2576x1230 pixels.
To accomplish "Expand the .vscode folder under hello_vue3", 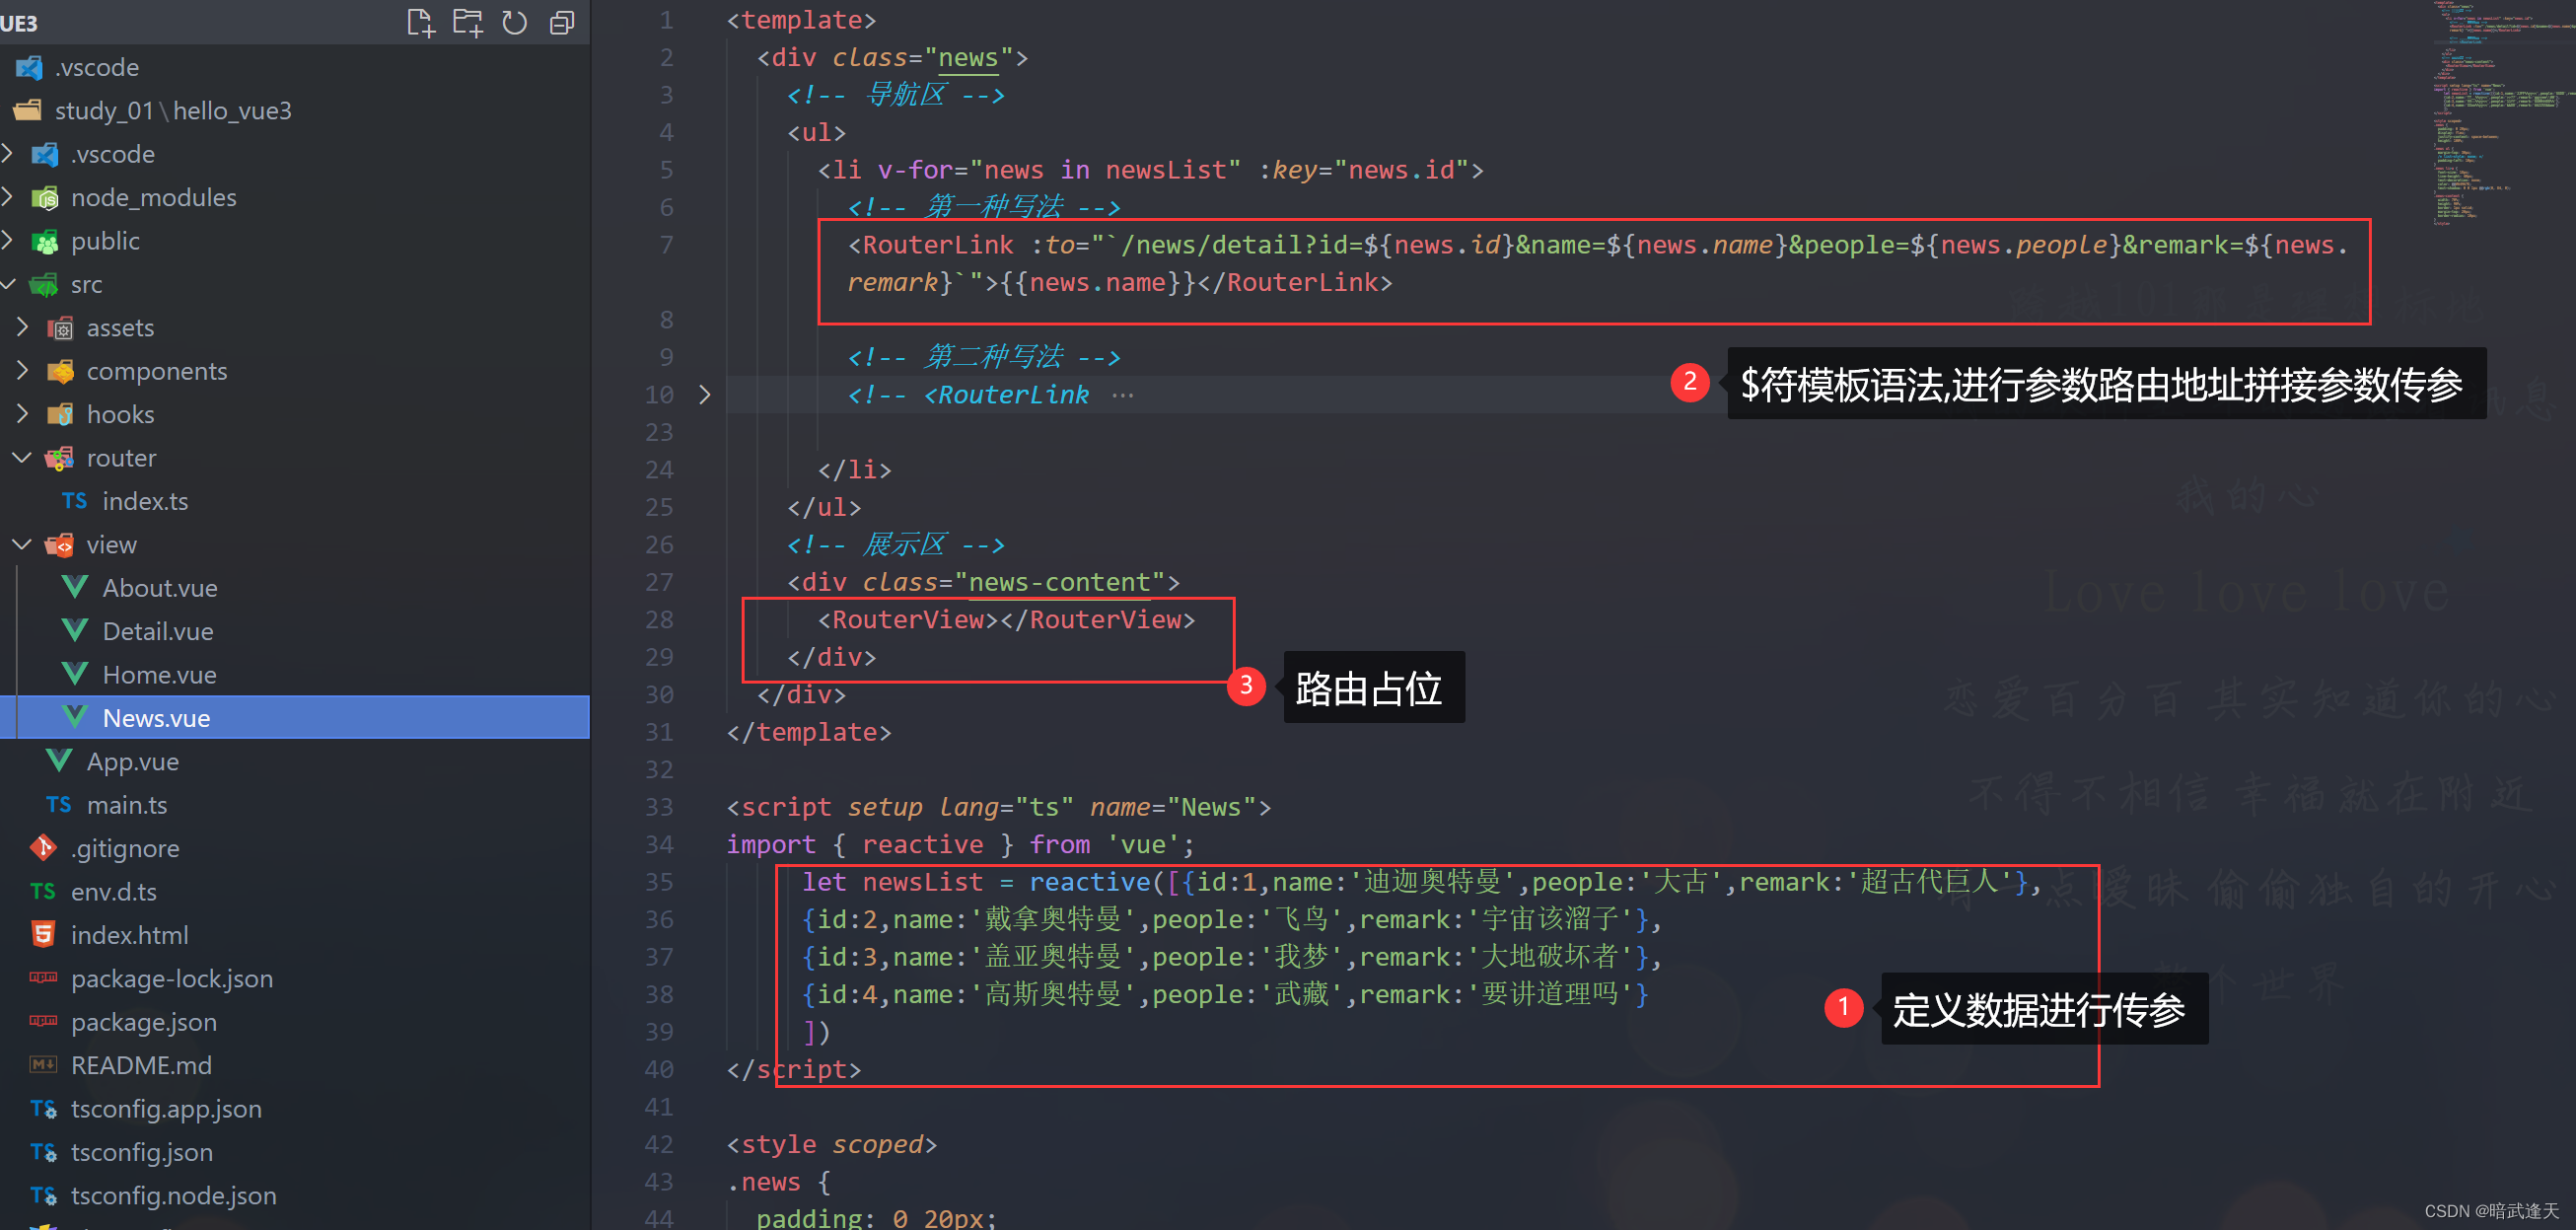I will (x=8, y=154).
